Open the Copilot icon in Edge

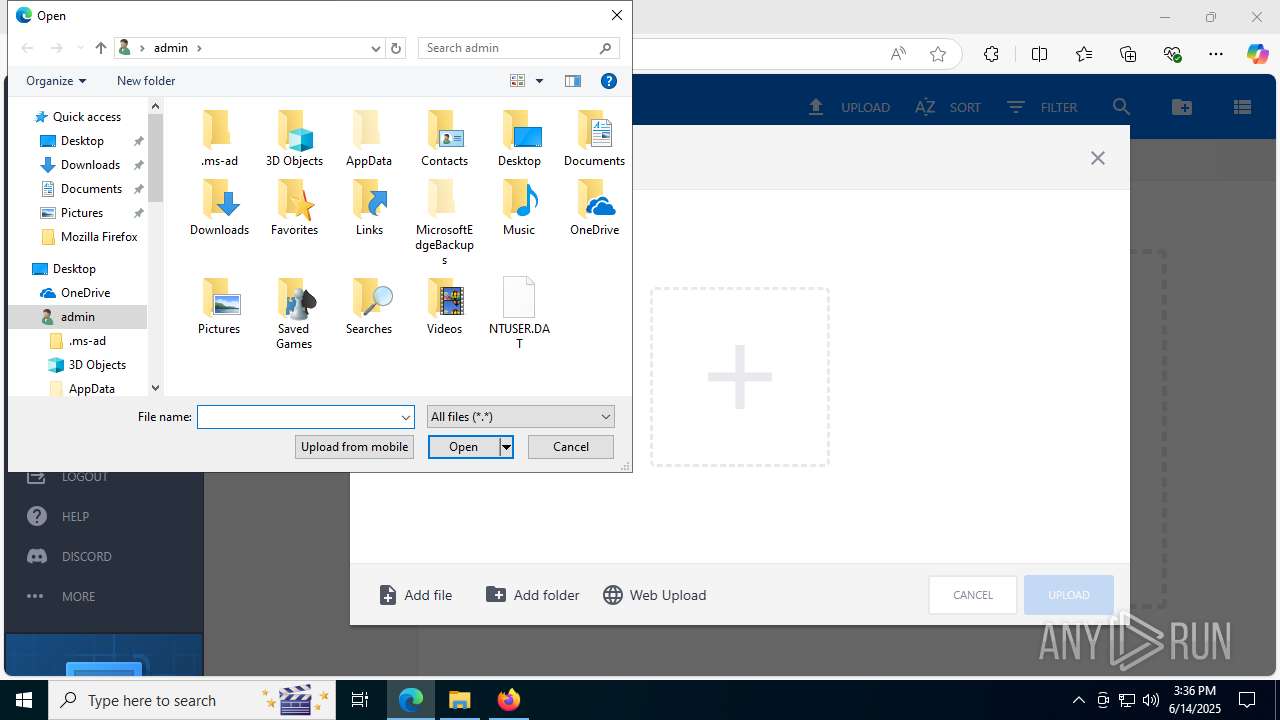click(1257, 54)
